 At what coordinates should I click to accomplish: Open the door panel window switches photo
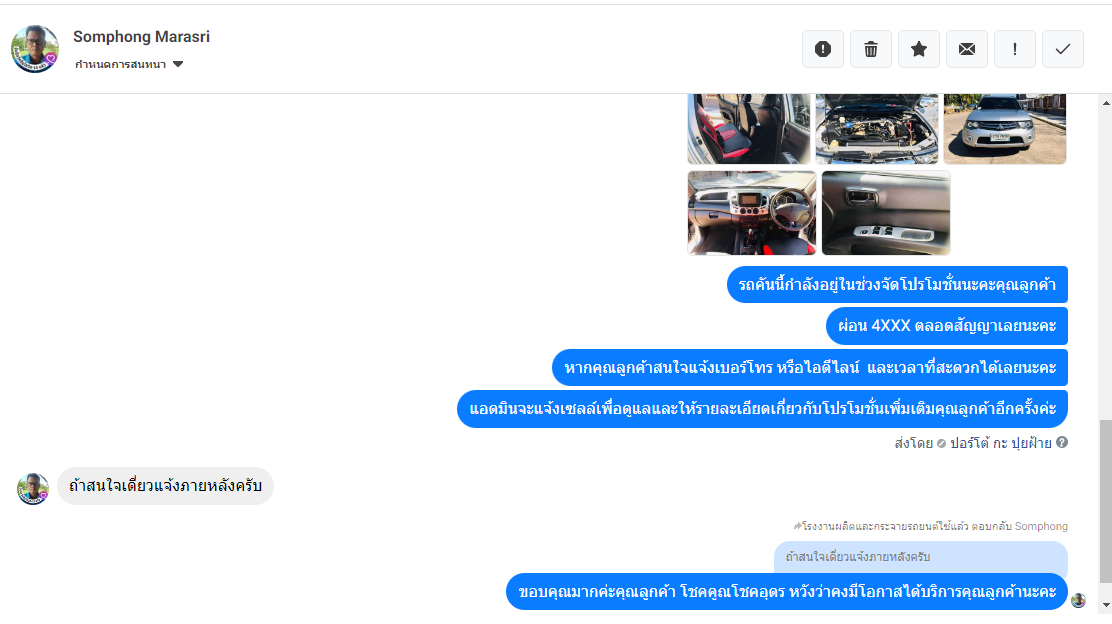pos(886,213)
